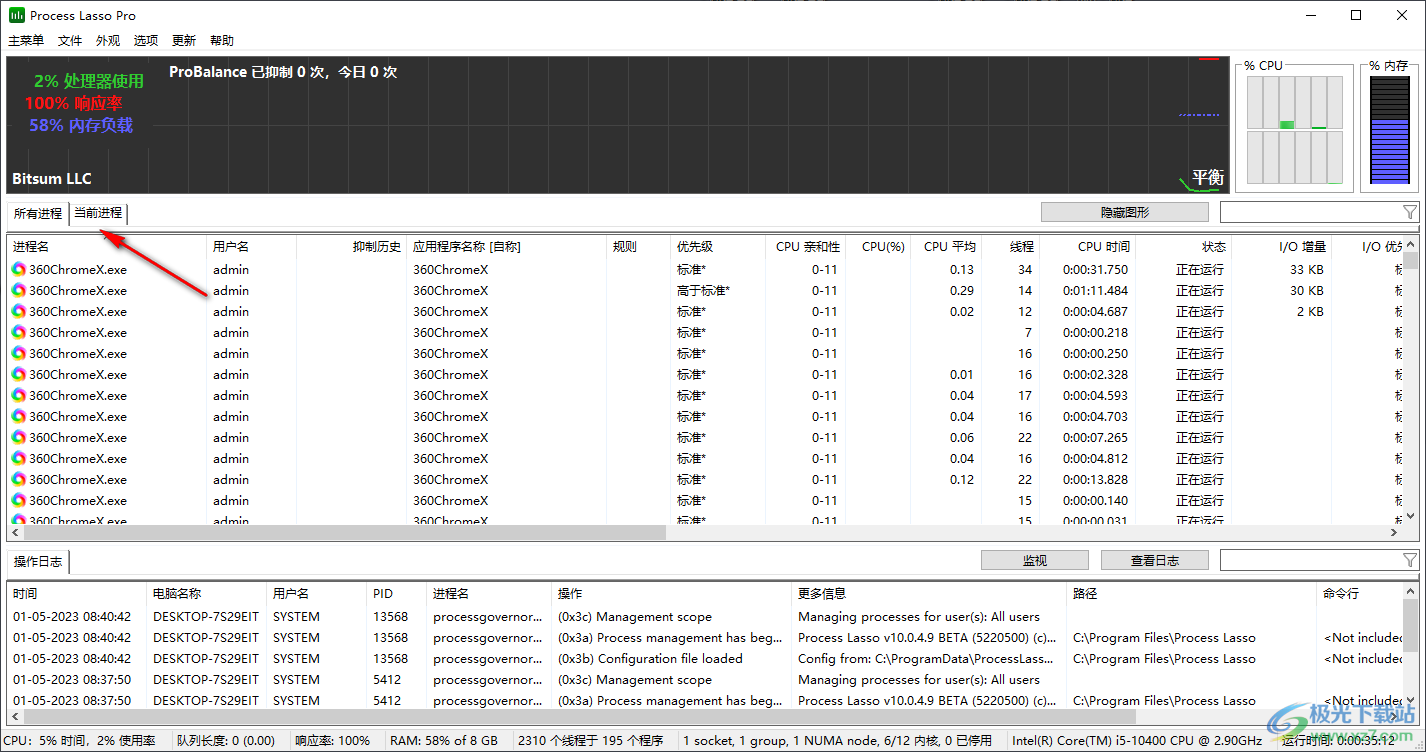The width and height of the screenshot is (1426, 752).
Task: Click status bar entry 响应率: 100%
Action: click(332, 741)
